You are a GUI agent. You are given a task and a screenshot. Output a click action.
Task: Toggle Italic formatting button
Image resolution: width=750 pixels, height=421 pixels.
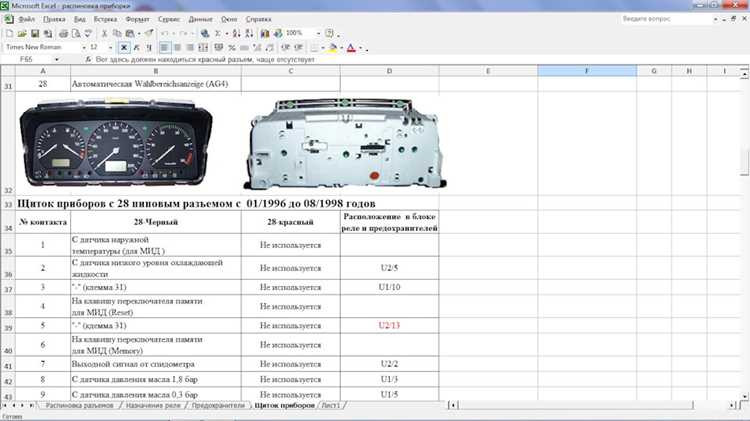[x=137, y=48]
